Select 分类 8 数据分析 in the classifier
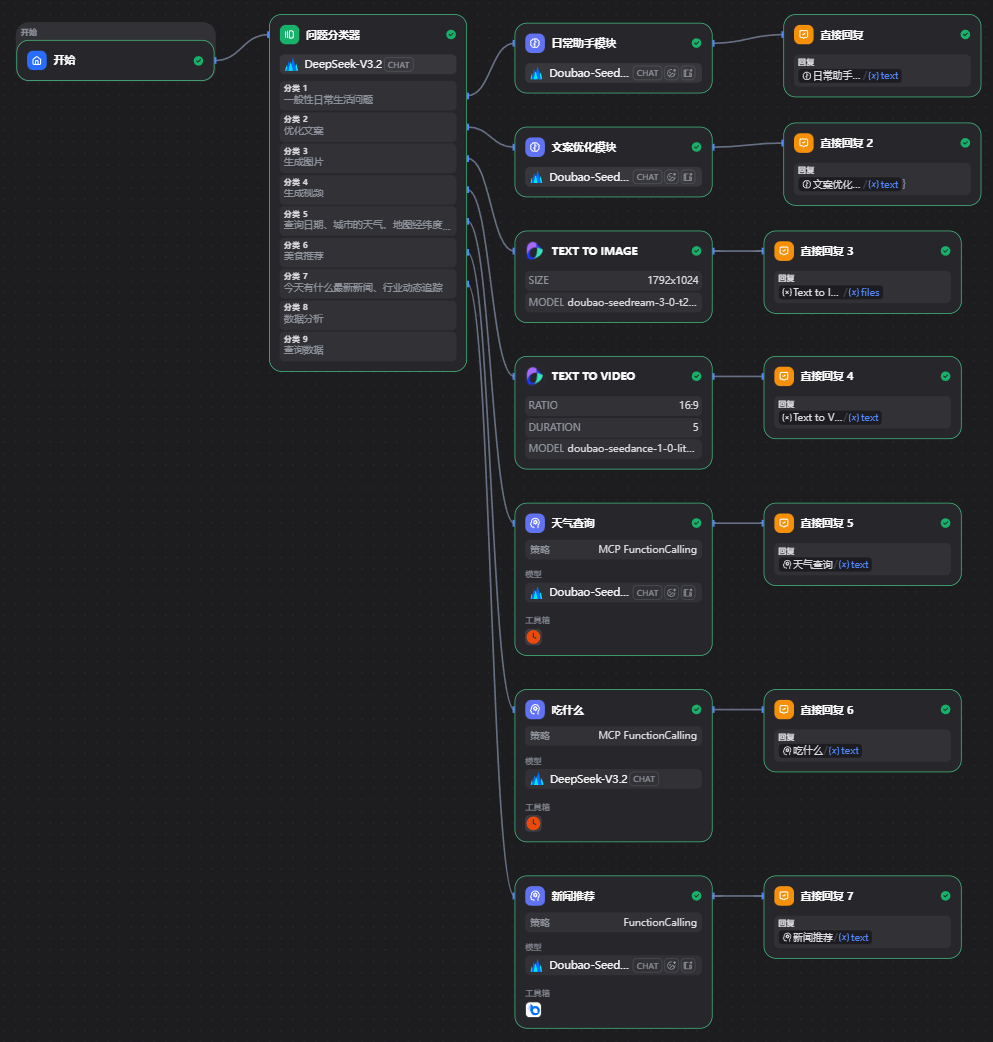This screenshot has height=1042, width=993. tap(367, 314)
